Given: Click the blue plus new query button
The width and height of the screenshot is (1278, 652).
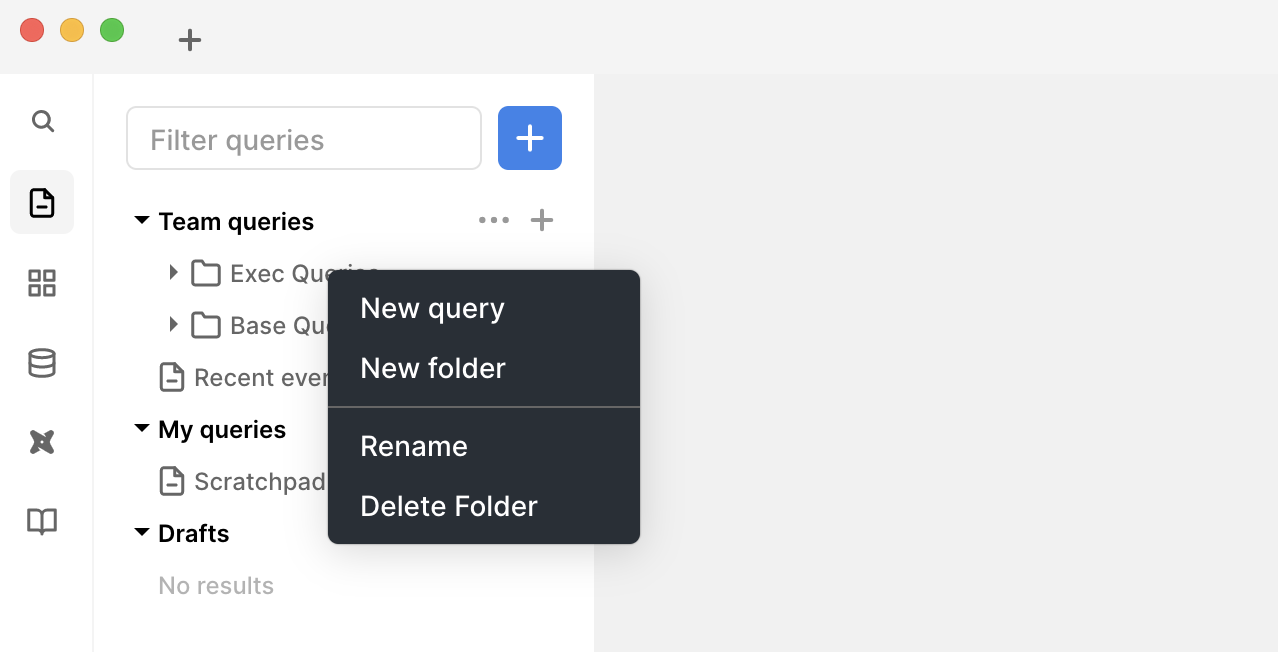Looking at the screenshot, I should pos(530,138).
